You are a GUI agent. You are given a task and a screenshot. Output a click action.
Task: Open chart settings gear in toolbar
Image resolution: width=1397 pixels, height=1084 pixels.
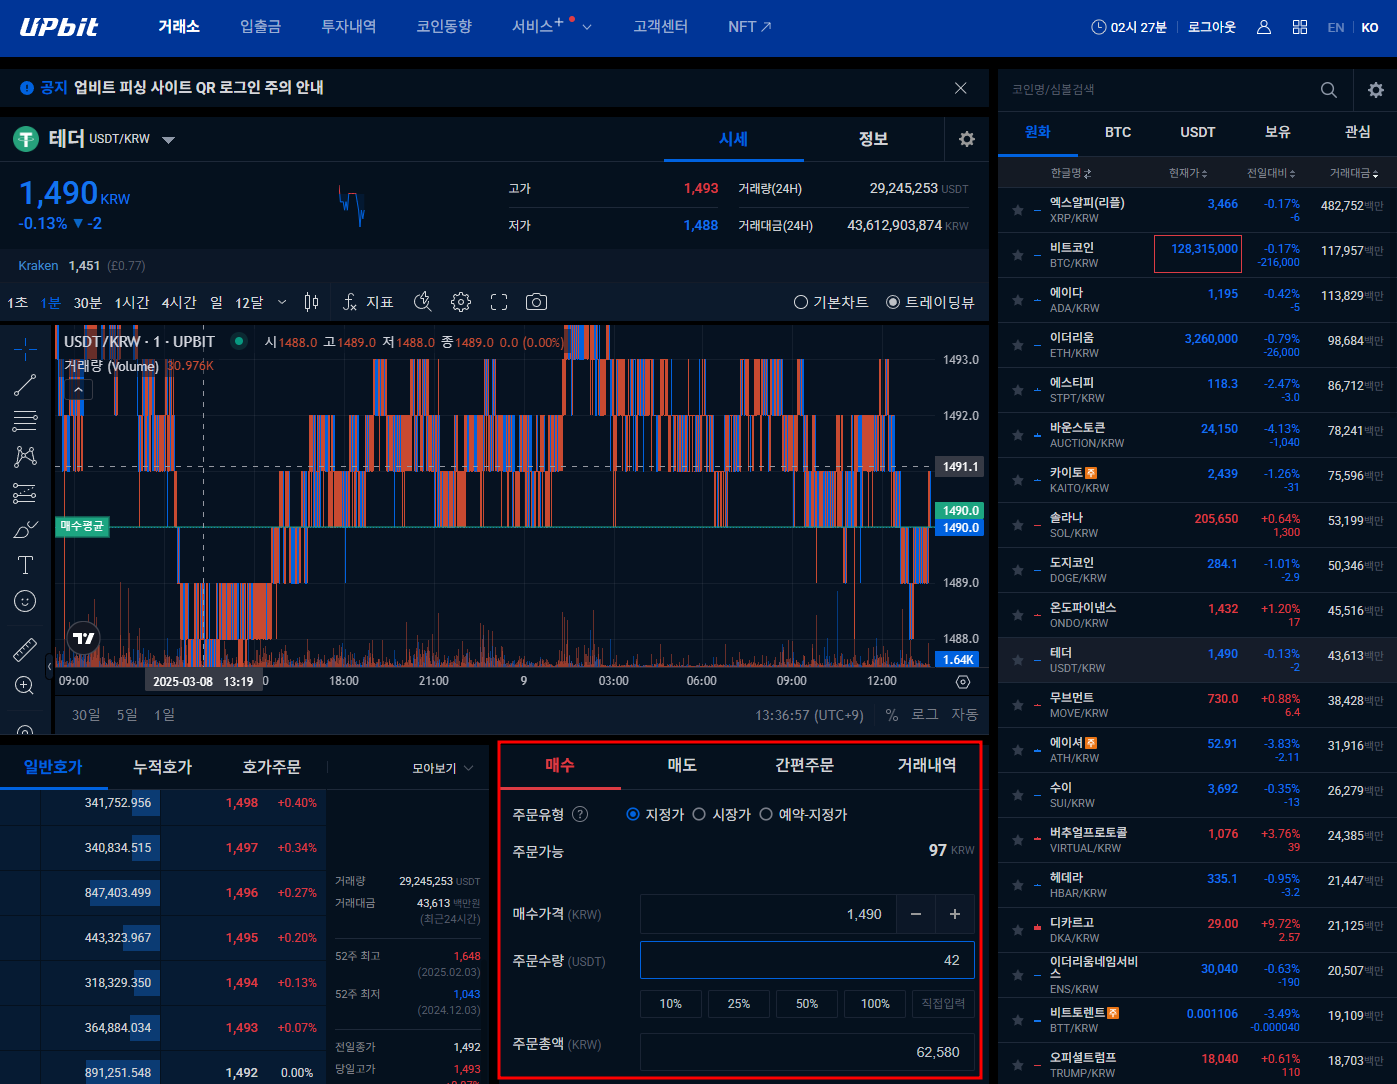click(460, 302)
